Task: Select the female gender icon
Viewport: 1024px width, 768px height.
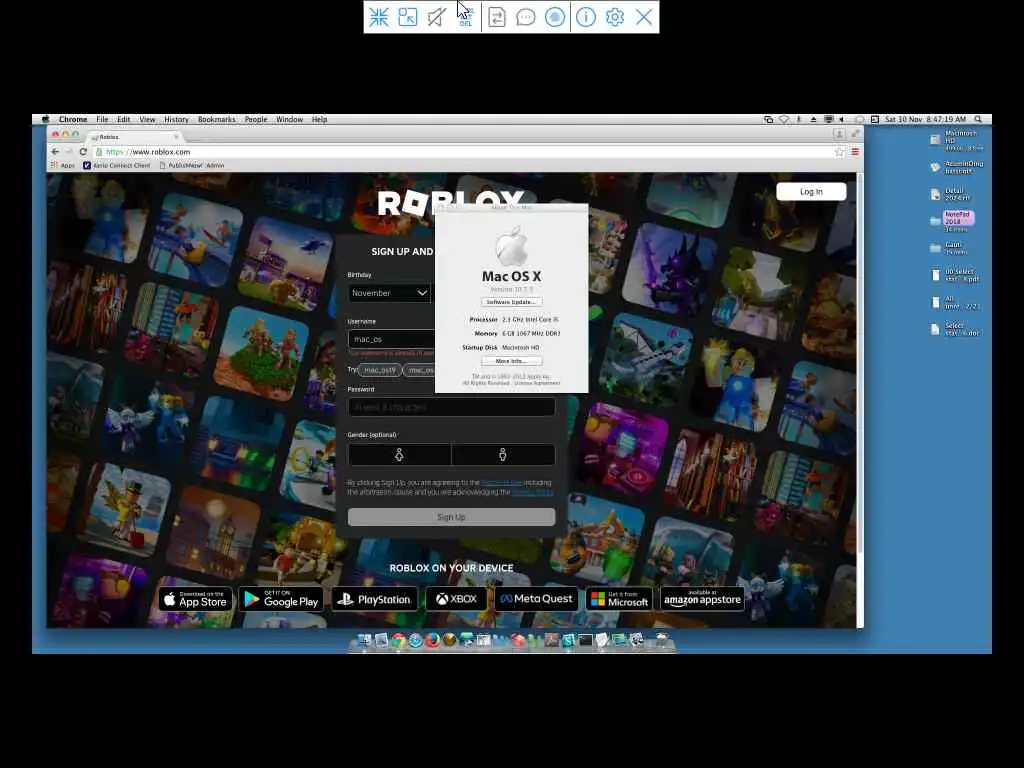Action: pyautogui.click(x=399, y=455)
